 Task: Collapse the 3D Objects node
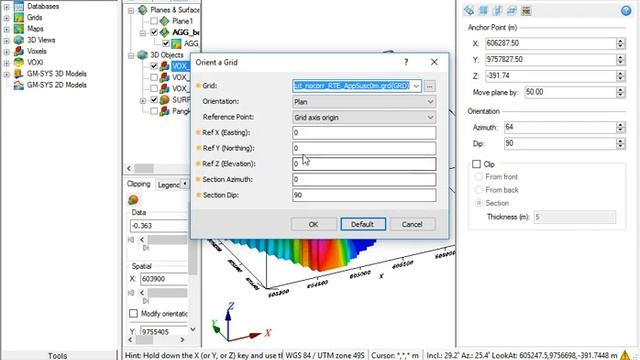131,55
